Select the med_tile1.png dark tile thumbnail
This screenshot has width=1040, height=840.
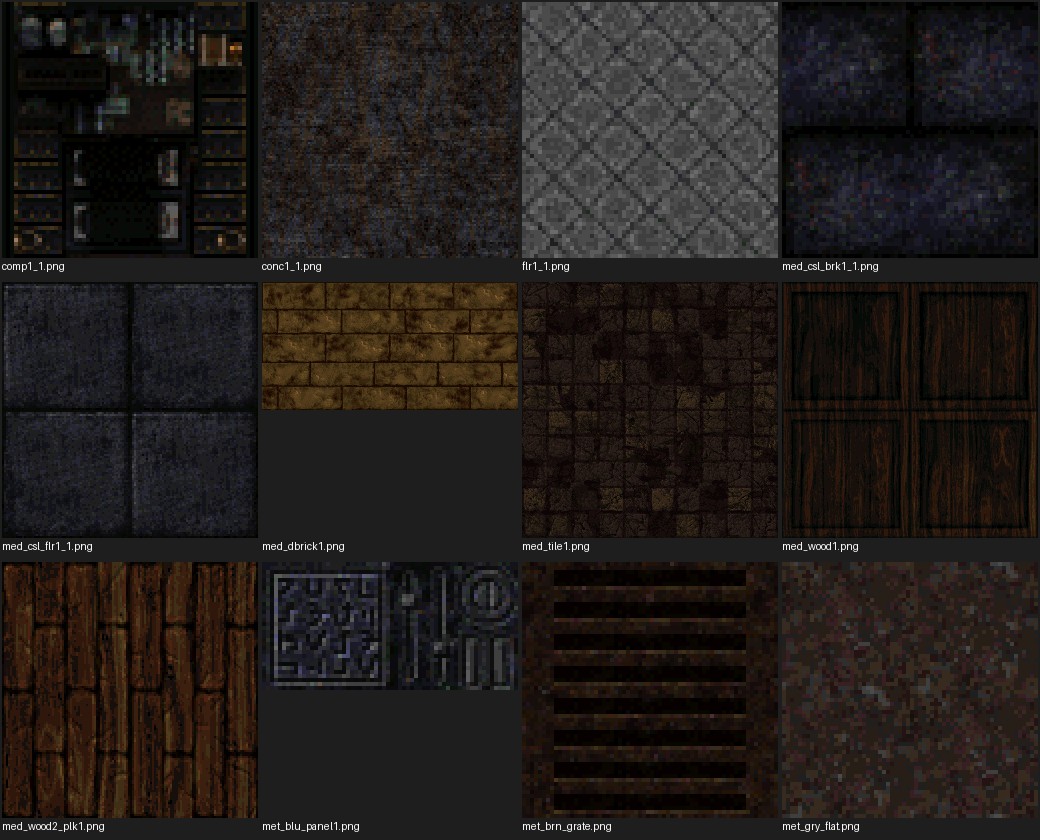point(649,409)
